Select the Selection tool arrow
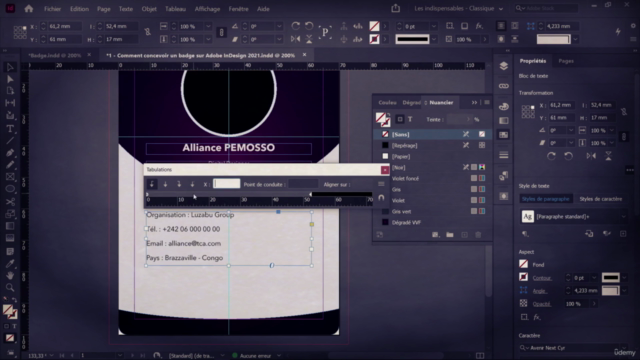Screen dimensions: 640x360 [x=10, y=67]
